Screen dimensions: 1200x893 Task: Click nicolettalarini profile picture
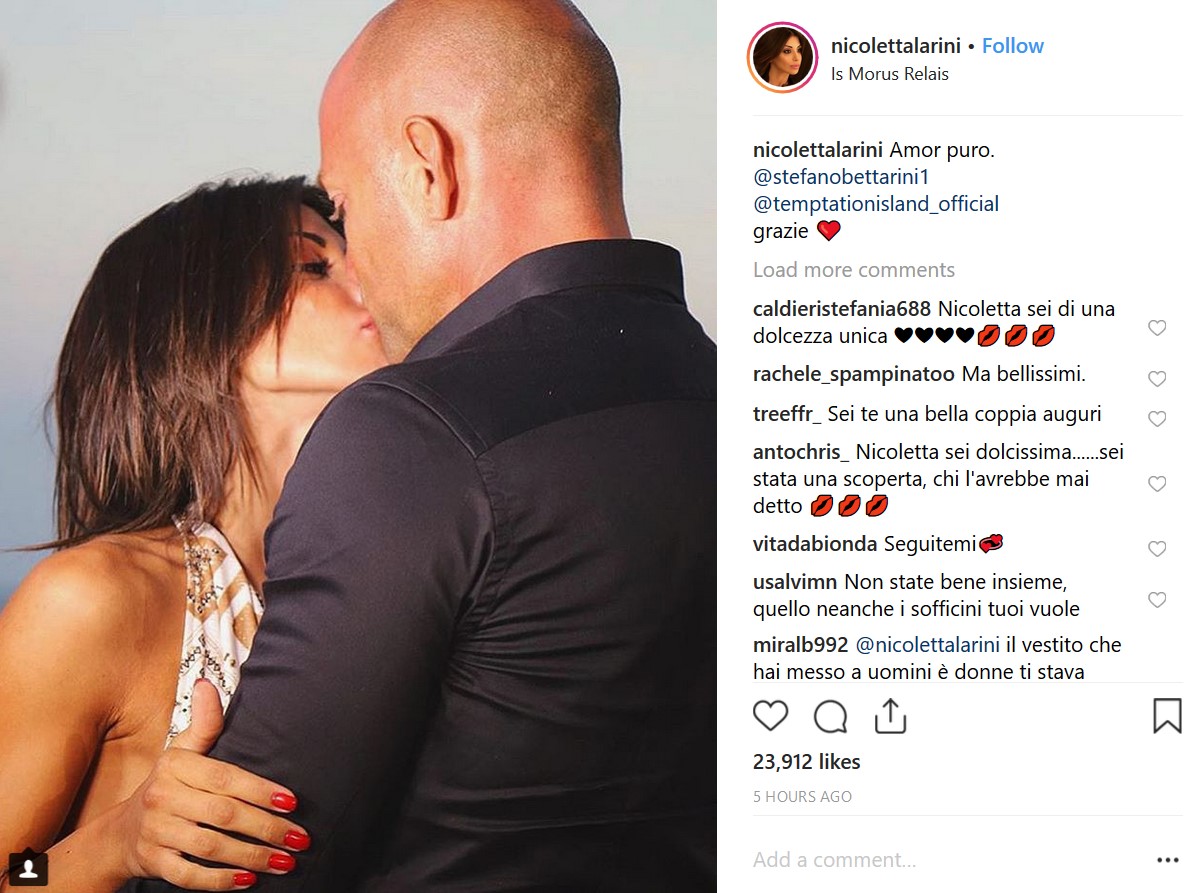click(x=783, y=58)
